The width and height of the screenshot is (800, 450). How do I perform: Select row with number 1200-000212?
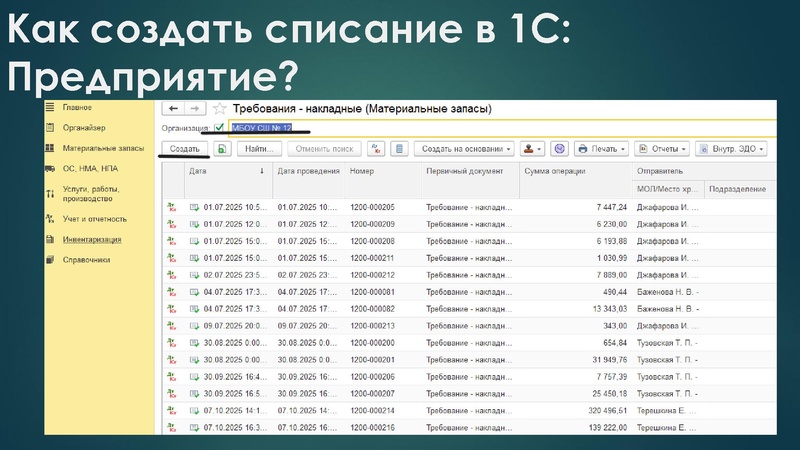[x=469, y=275]
